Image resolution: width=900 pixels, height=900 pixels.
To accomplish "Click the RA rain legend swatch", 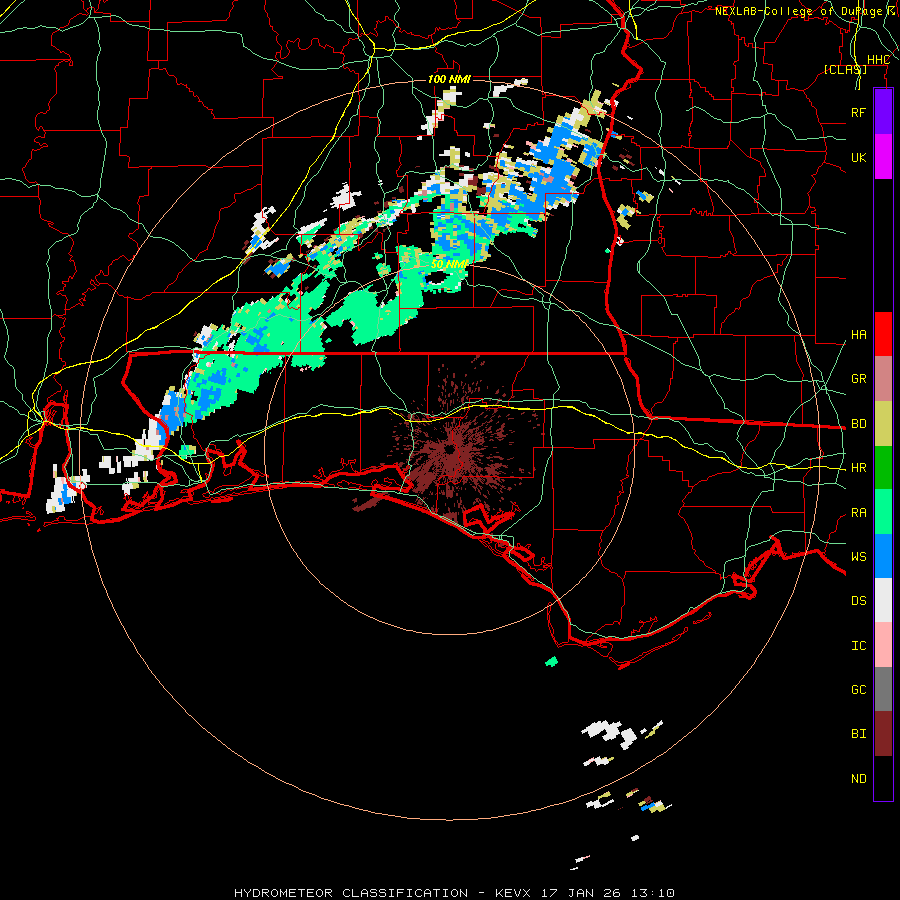I will pyautogui.click(x=883, y=512).
